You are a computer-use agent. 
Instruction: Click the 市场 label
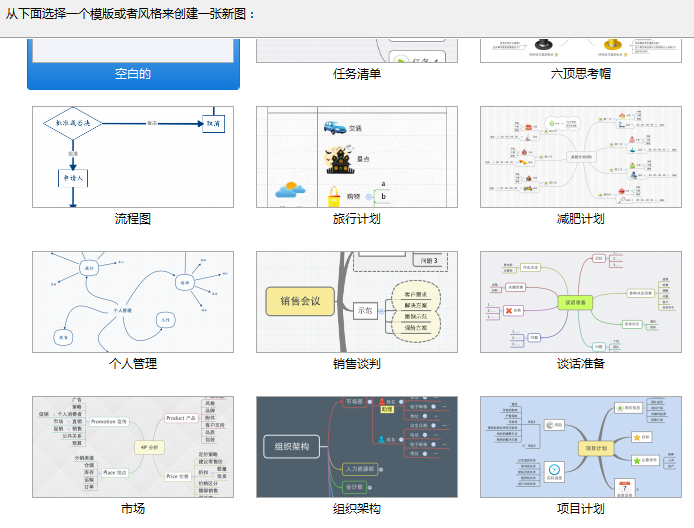133,509
